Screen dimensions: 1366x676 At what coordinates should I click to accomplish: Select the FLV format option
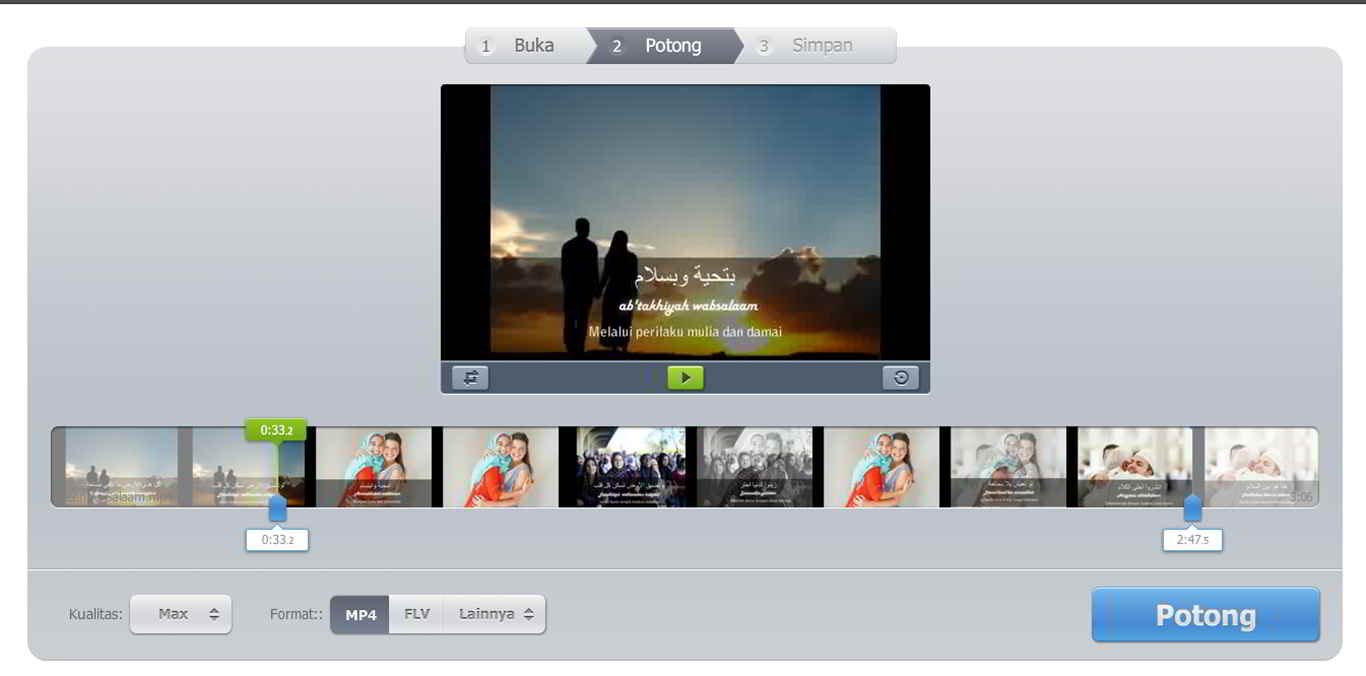point(417,614)
